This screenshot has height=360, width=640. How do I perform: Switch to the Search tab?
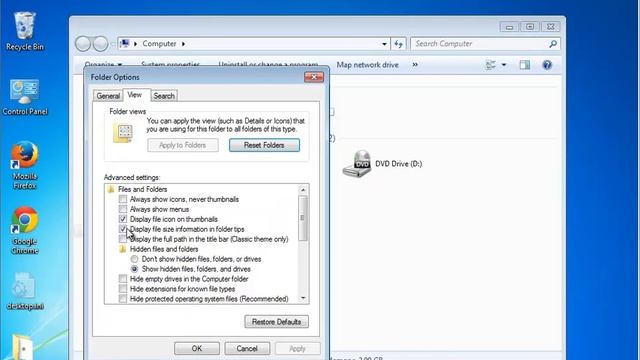[164, 96]
